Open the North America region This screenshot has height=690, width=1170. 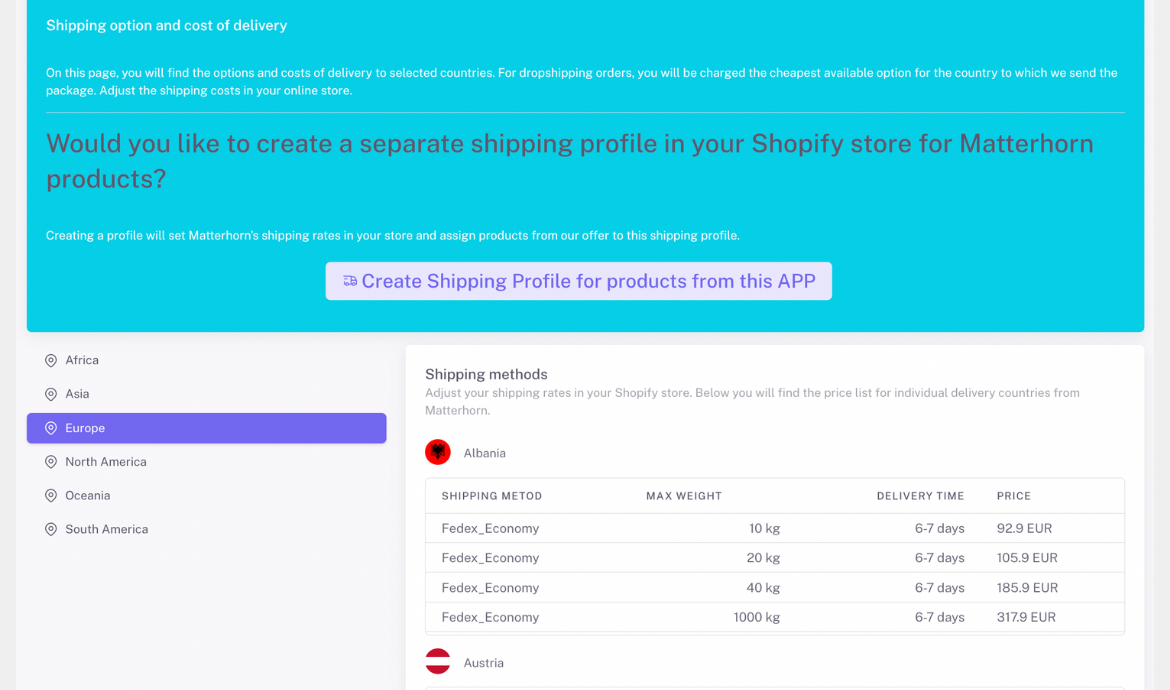pyautogui.click(x=207, y=462)
